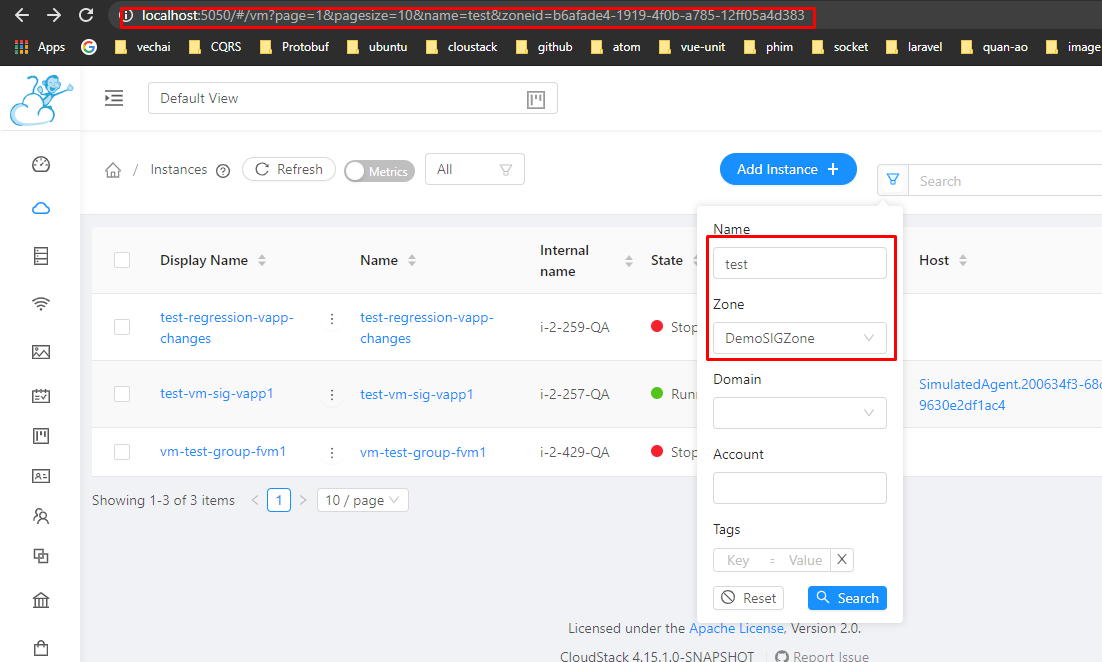Open the Events calendar sidebar icon

[41, 396]
